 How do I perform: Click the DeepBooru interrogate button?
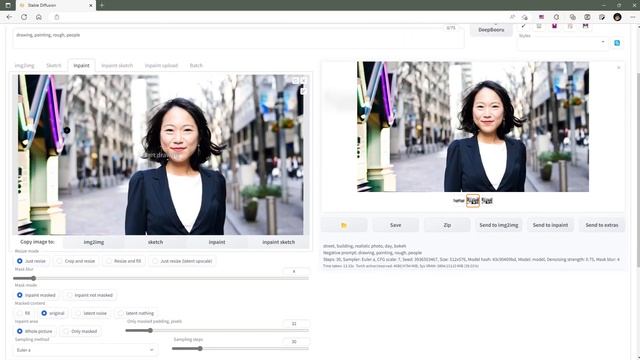click(491, 30)
